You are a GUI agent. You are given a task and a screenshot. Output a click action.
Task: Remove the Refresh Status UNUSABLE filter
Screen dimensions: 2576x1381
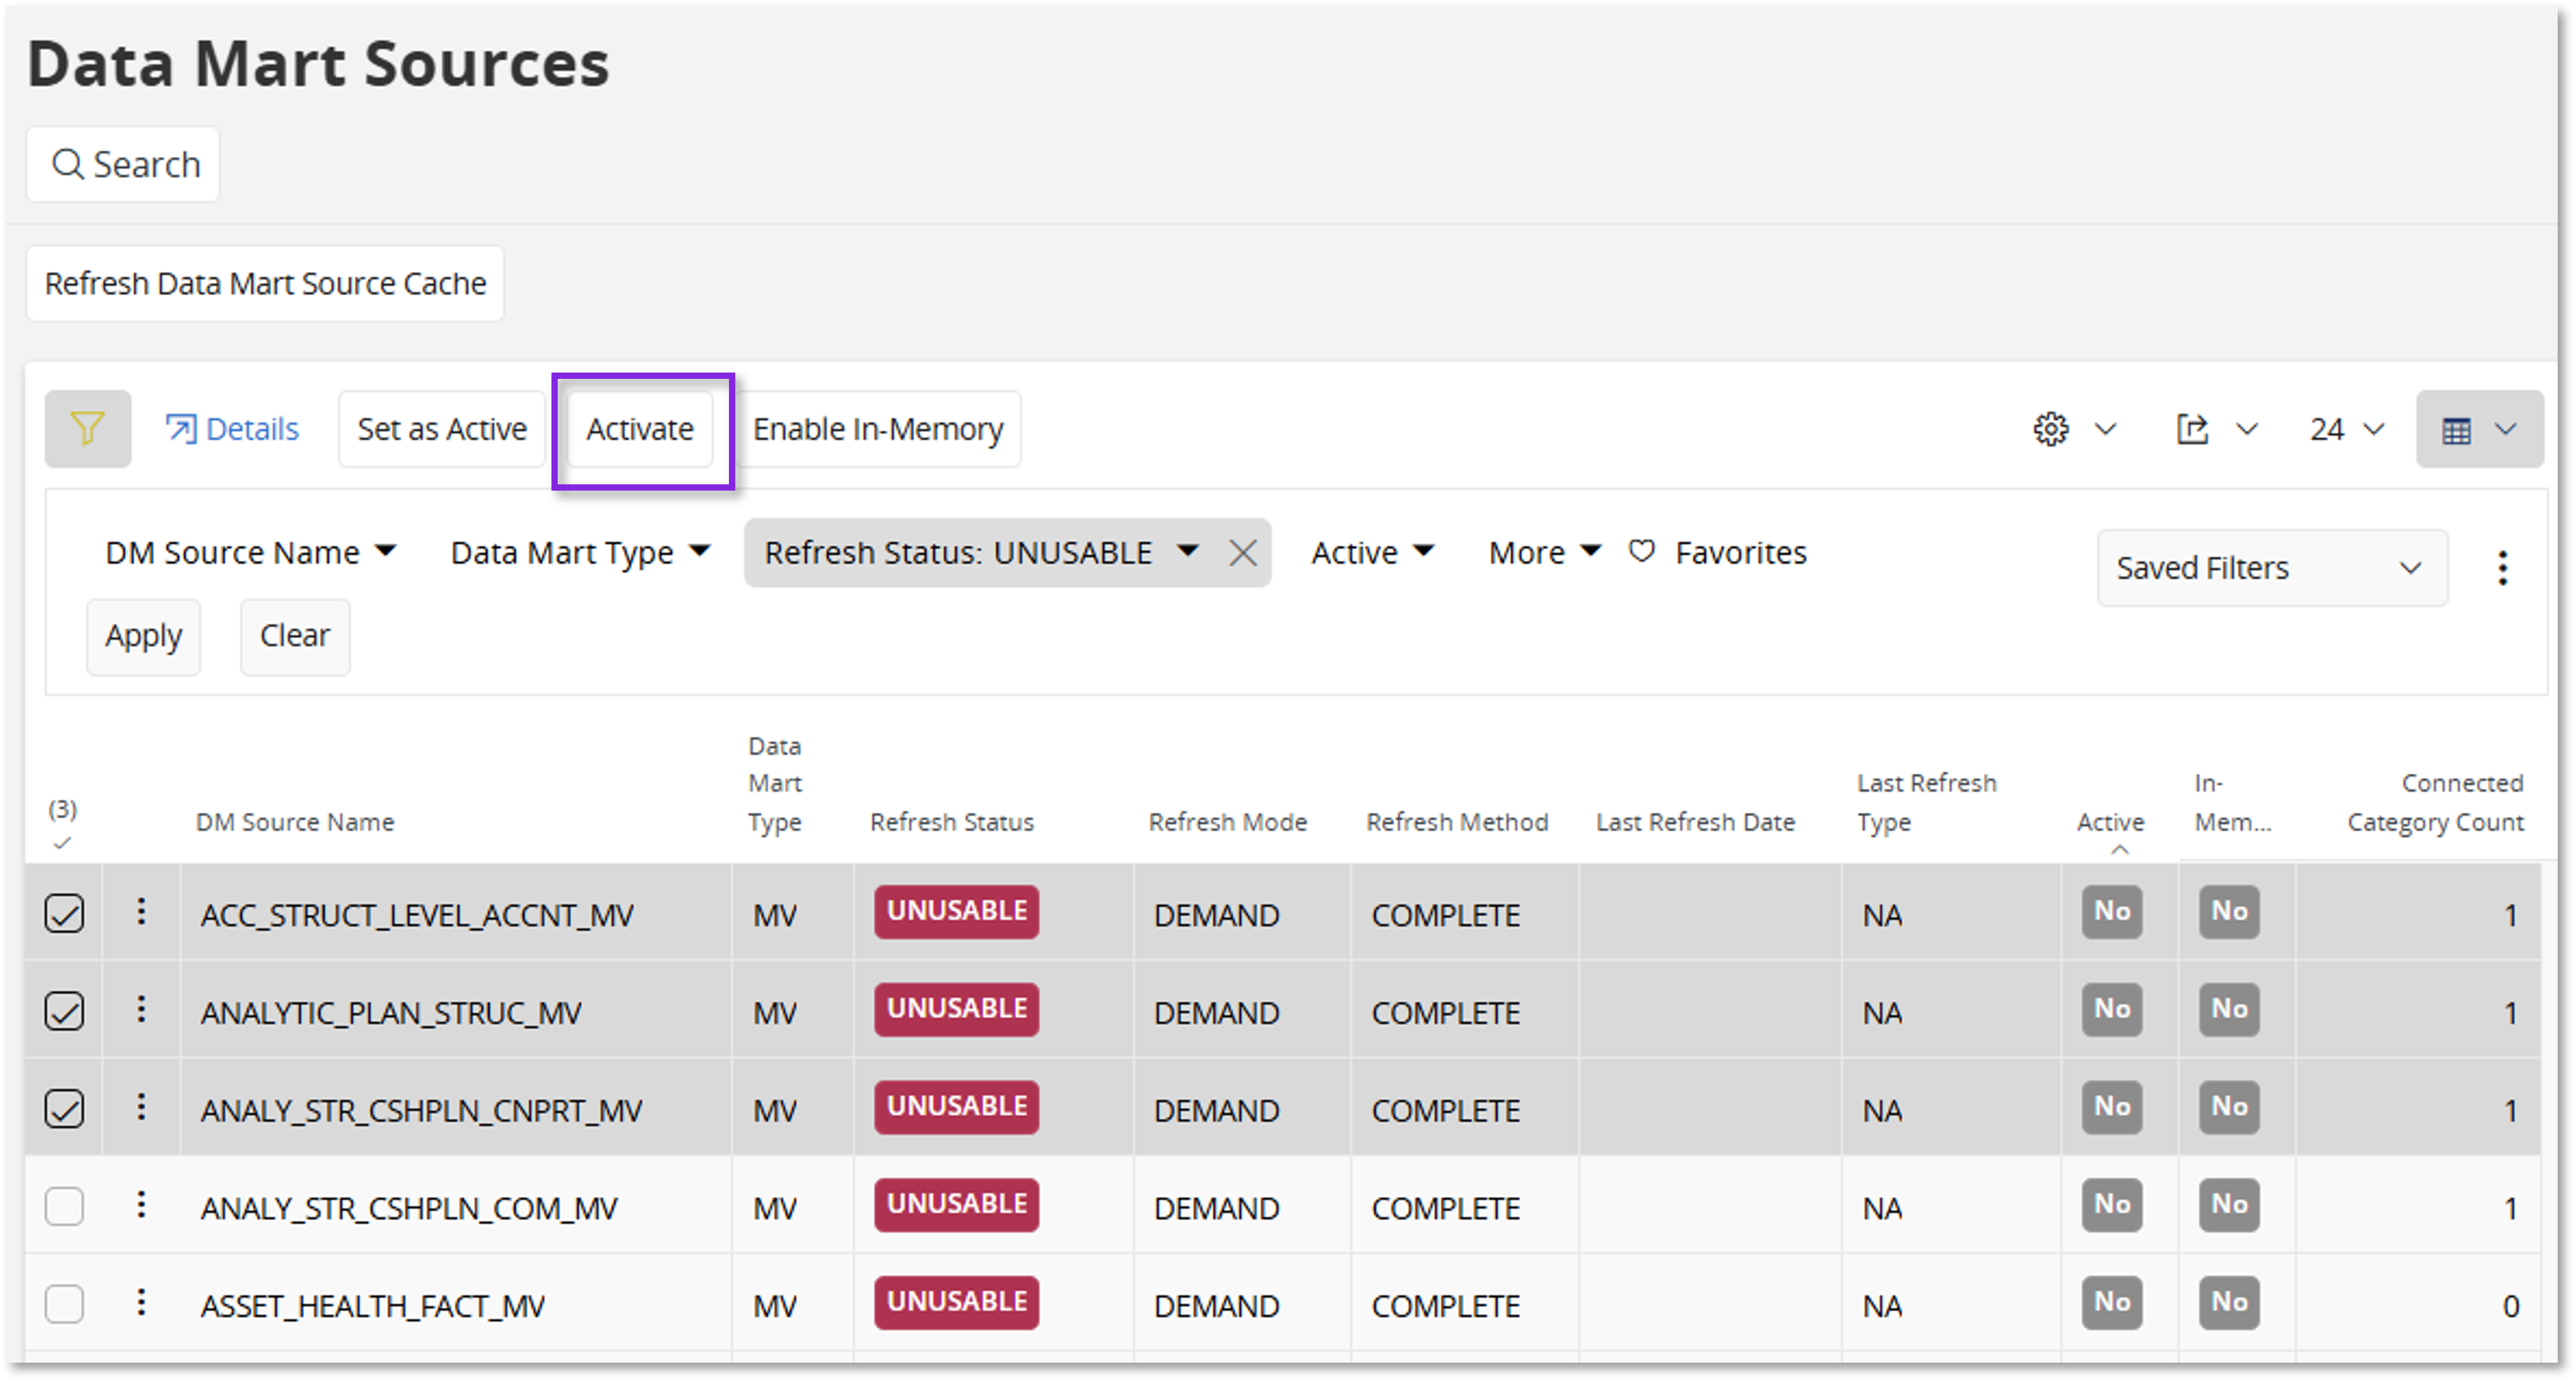click(x=1242, y=553)
